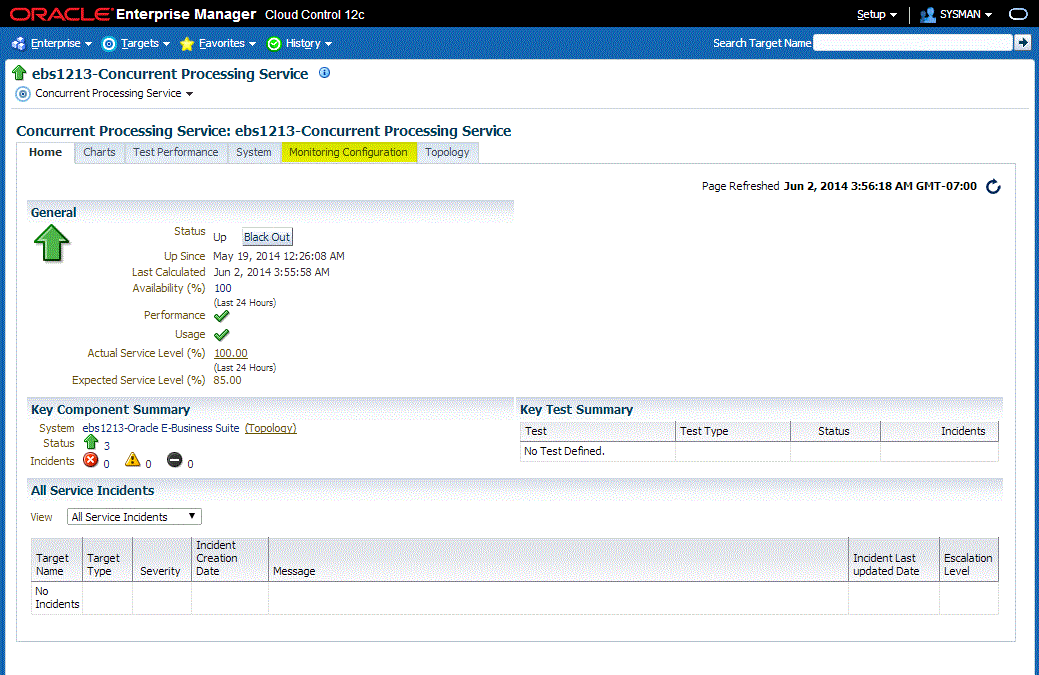Click the info icon beside page title
This screenshot has height=675, width=1039.
325,73
